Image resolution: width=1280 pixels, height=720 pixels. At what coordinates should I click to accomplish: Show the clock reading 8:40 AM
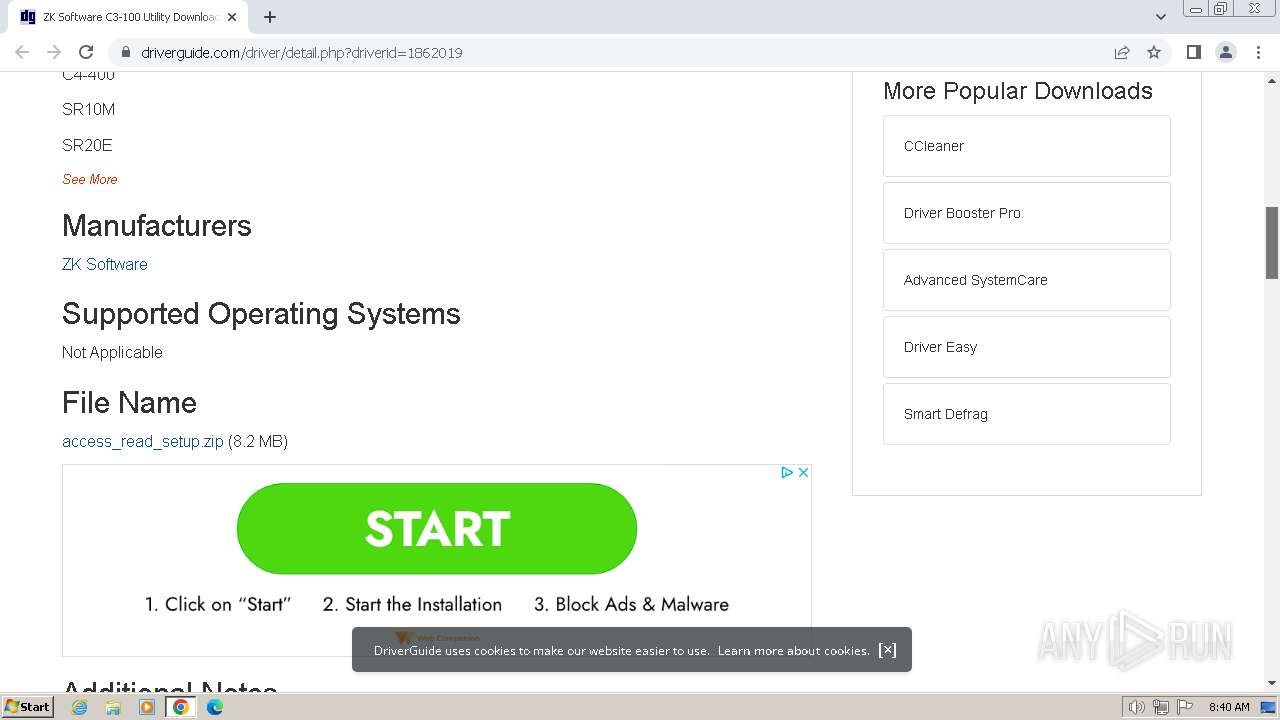(1229, 707)
